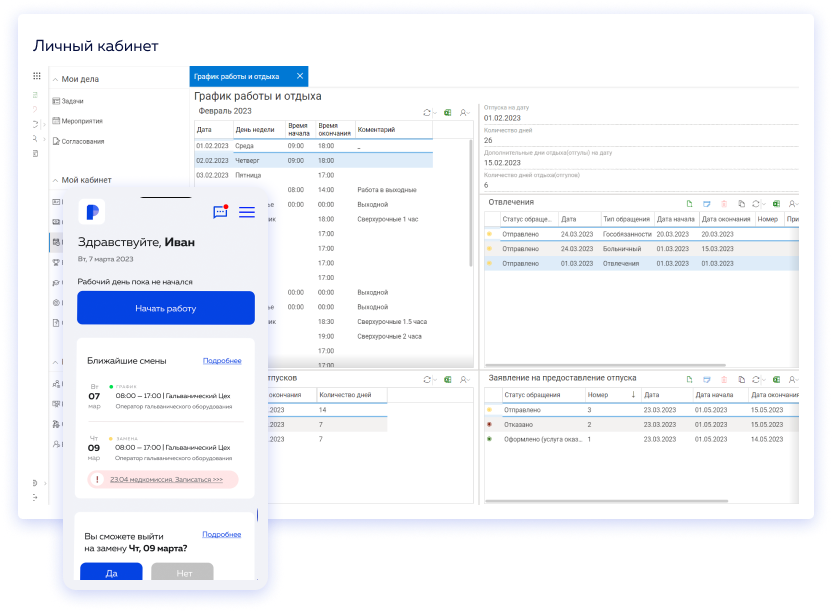The width and height of the screenshot is (832, 612).
Task: Click new record icon in Отвлечения panel
Action: click(689, 203)
